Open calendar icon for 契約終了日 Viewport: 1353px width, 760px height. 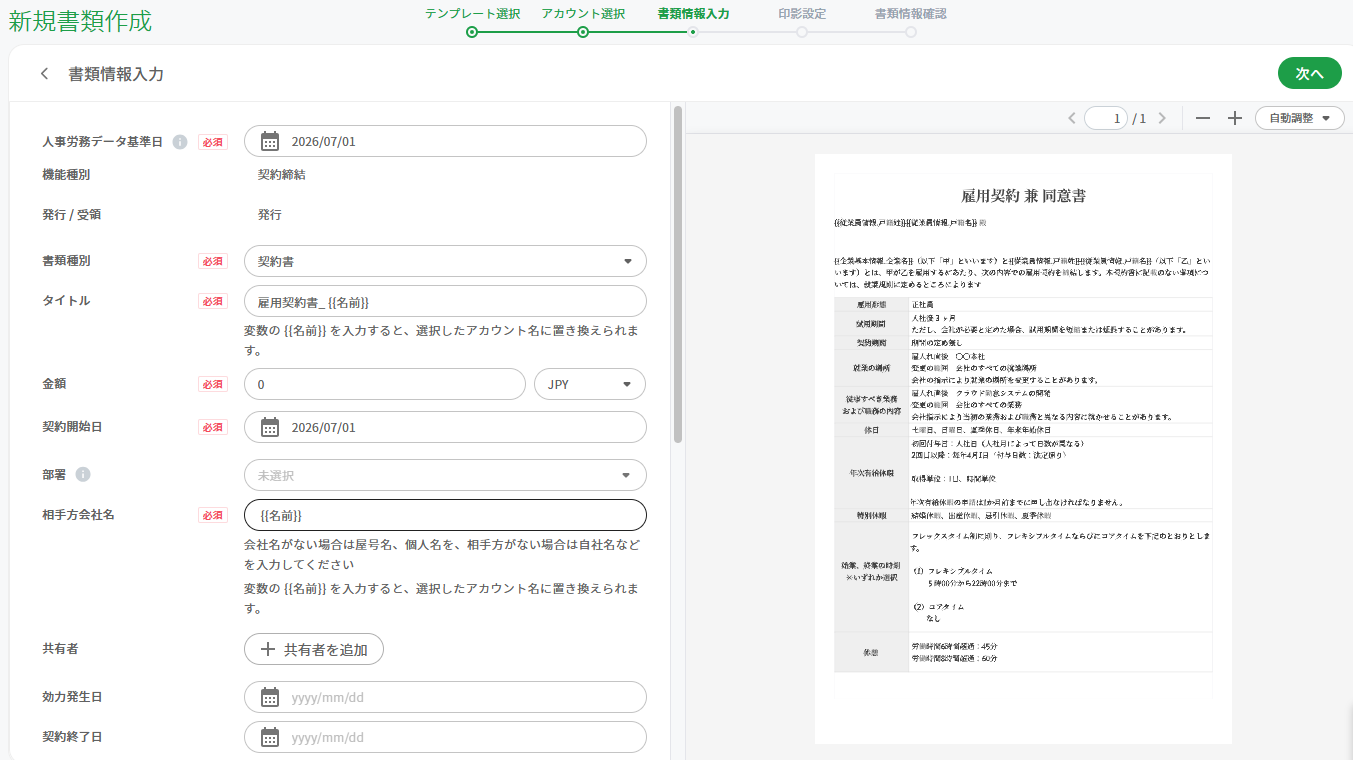click(x=270, y=737)
